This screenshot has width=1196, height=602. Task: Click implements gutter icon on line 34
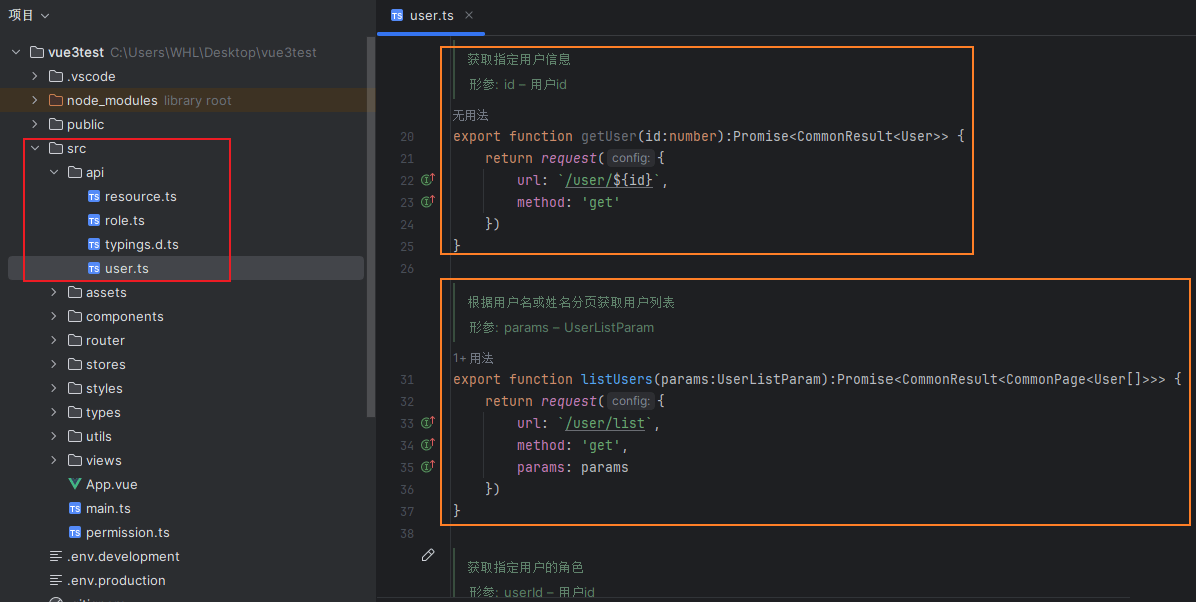click(428, 445)
